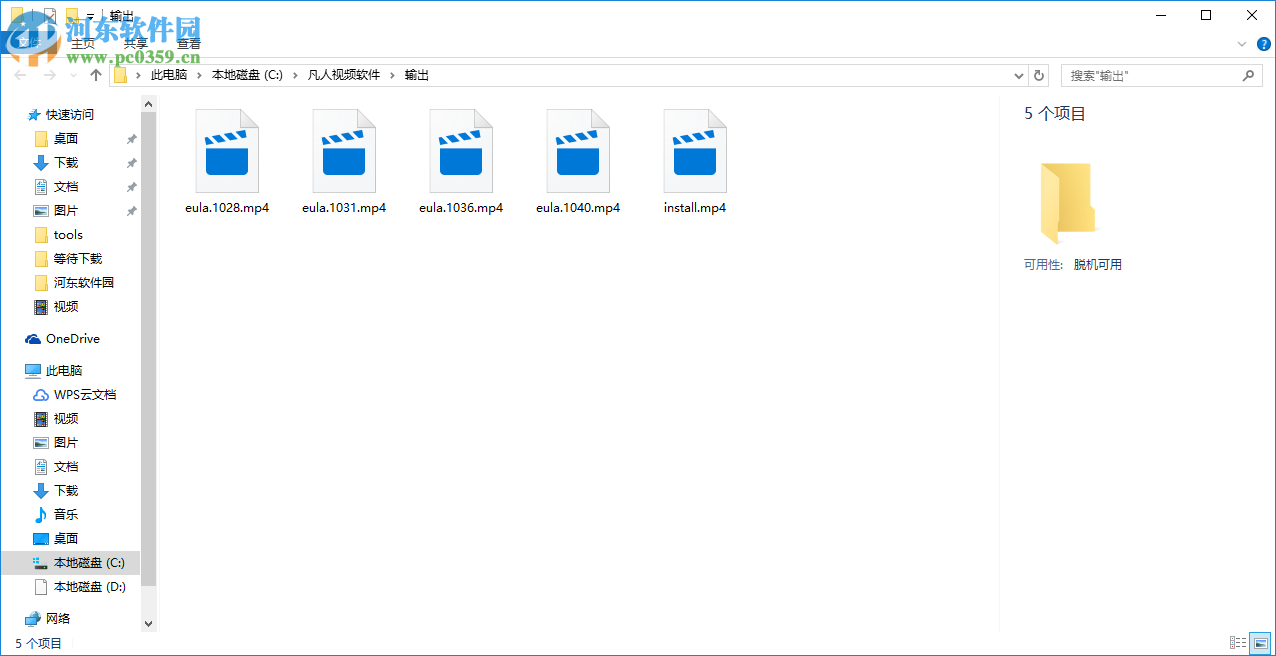Click 脱机可用 availability text
The height and width of the screenshot is (656, 1276).
click(1098, 265)
